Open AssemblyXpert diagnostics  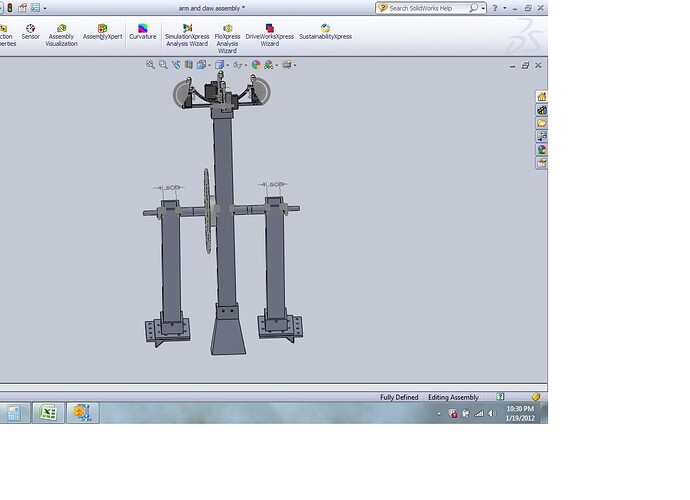pos(103,32)
